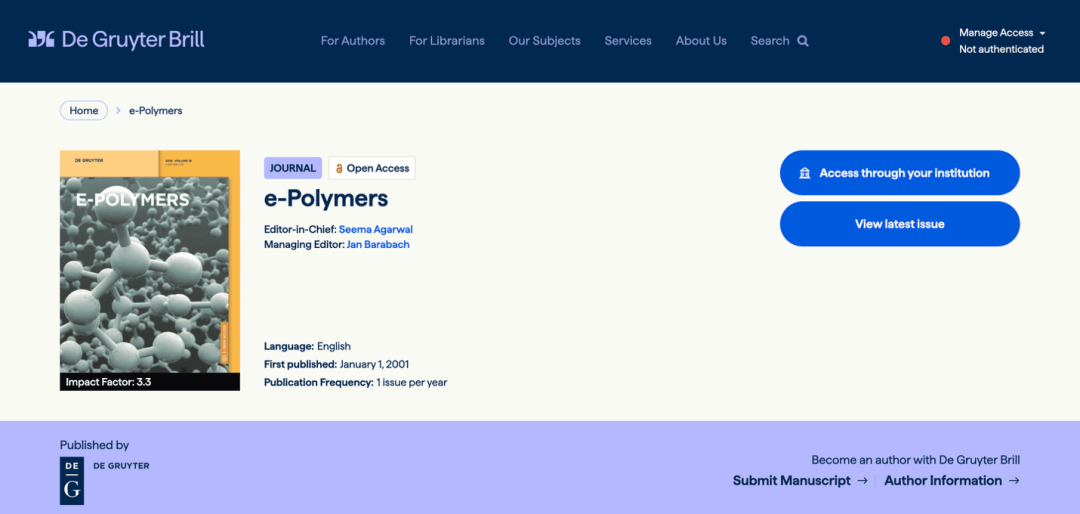The width and height of the screenshot is (1080, 514).
Task: Click the institution building icon
Action: coord(804,173)
